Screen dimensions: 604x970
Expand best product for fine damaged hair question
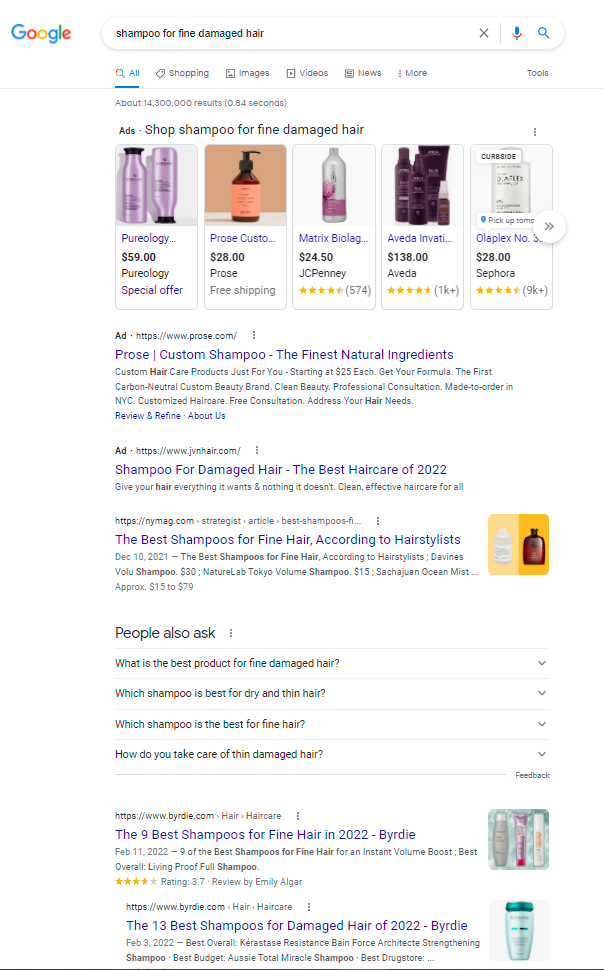click(332, 663)
